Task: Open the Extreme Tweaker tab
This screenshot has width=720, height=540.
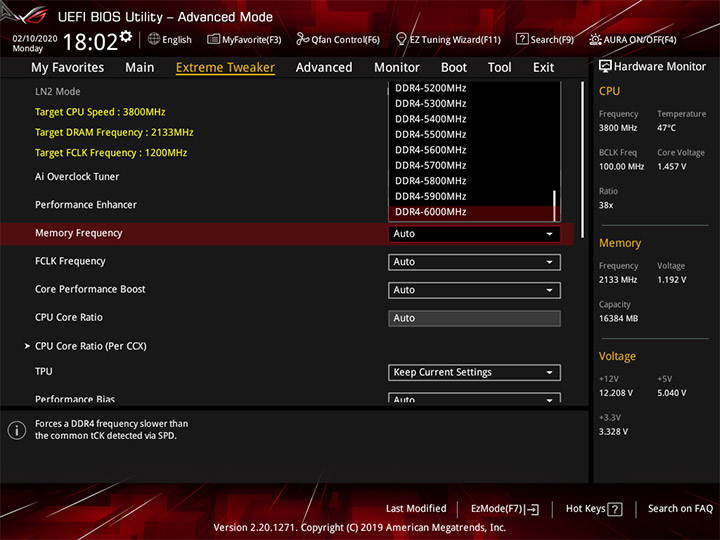Action: (x=225, y=68)
